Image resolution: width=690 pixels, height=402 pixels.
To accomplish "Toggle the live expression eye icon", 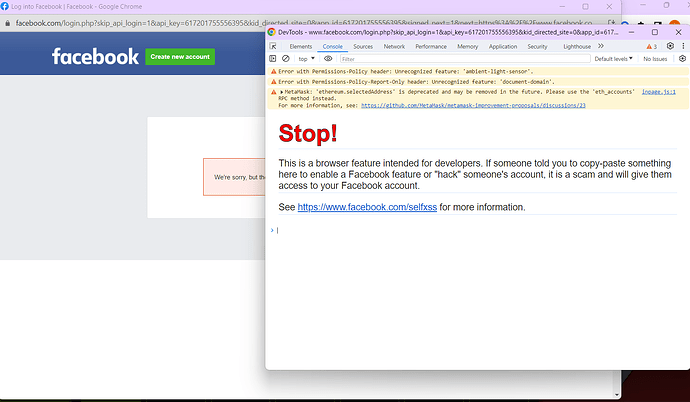I will pyautogui.click(x=328, y=58).
